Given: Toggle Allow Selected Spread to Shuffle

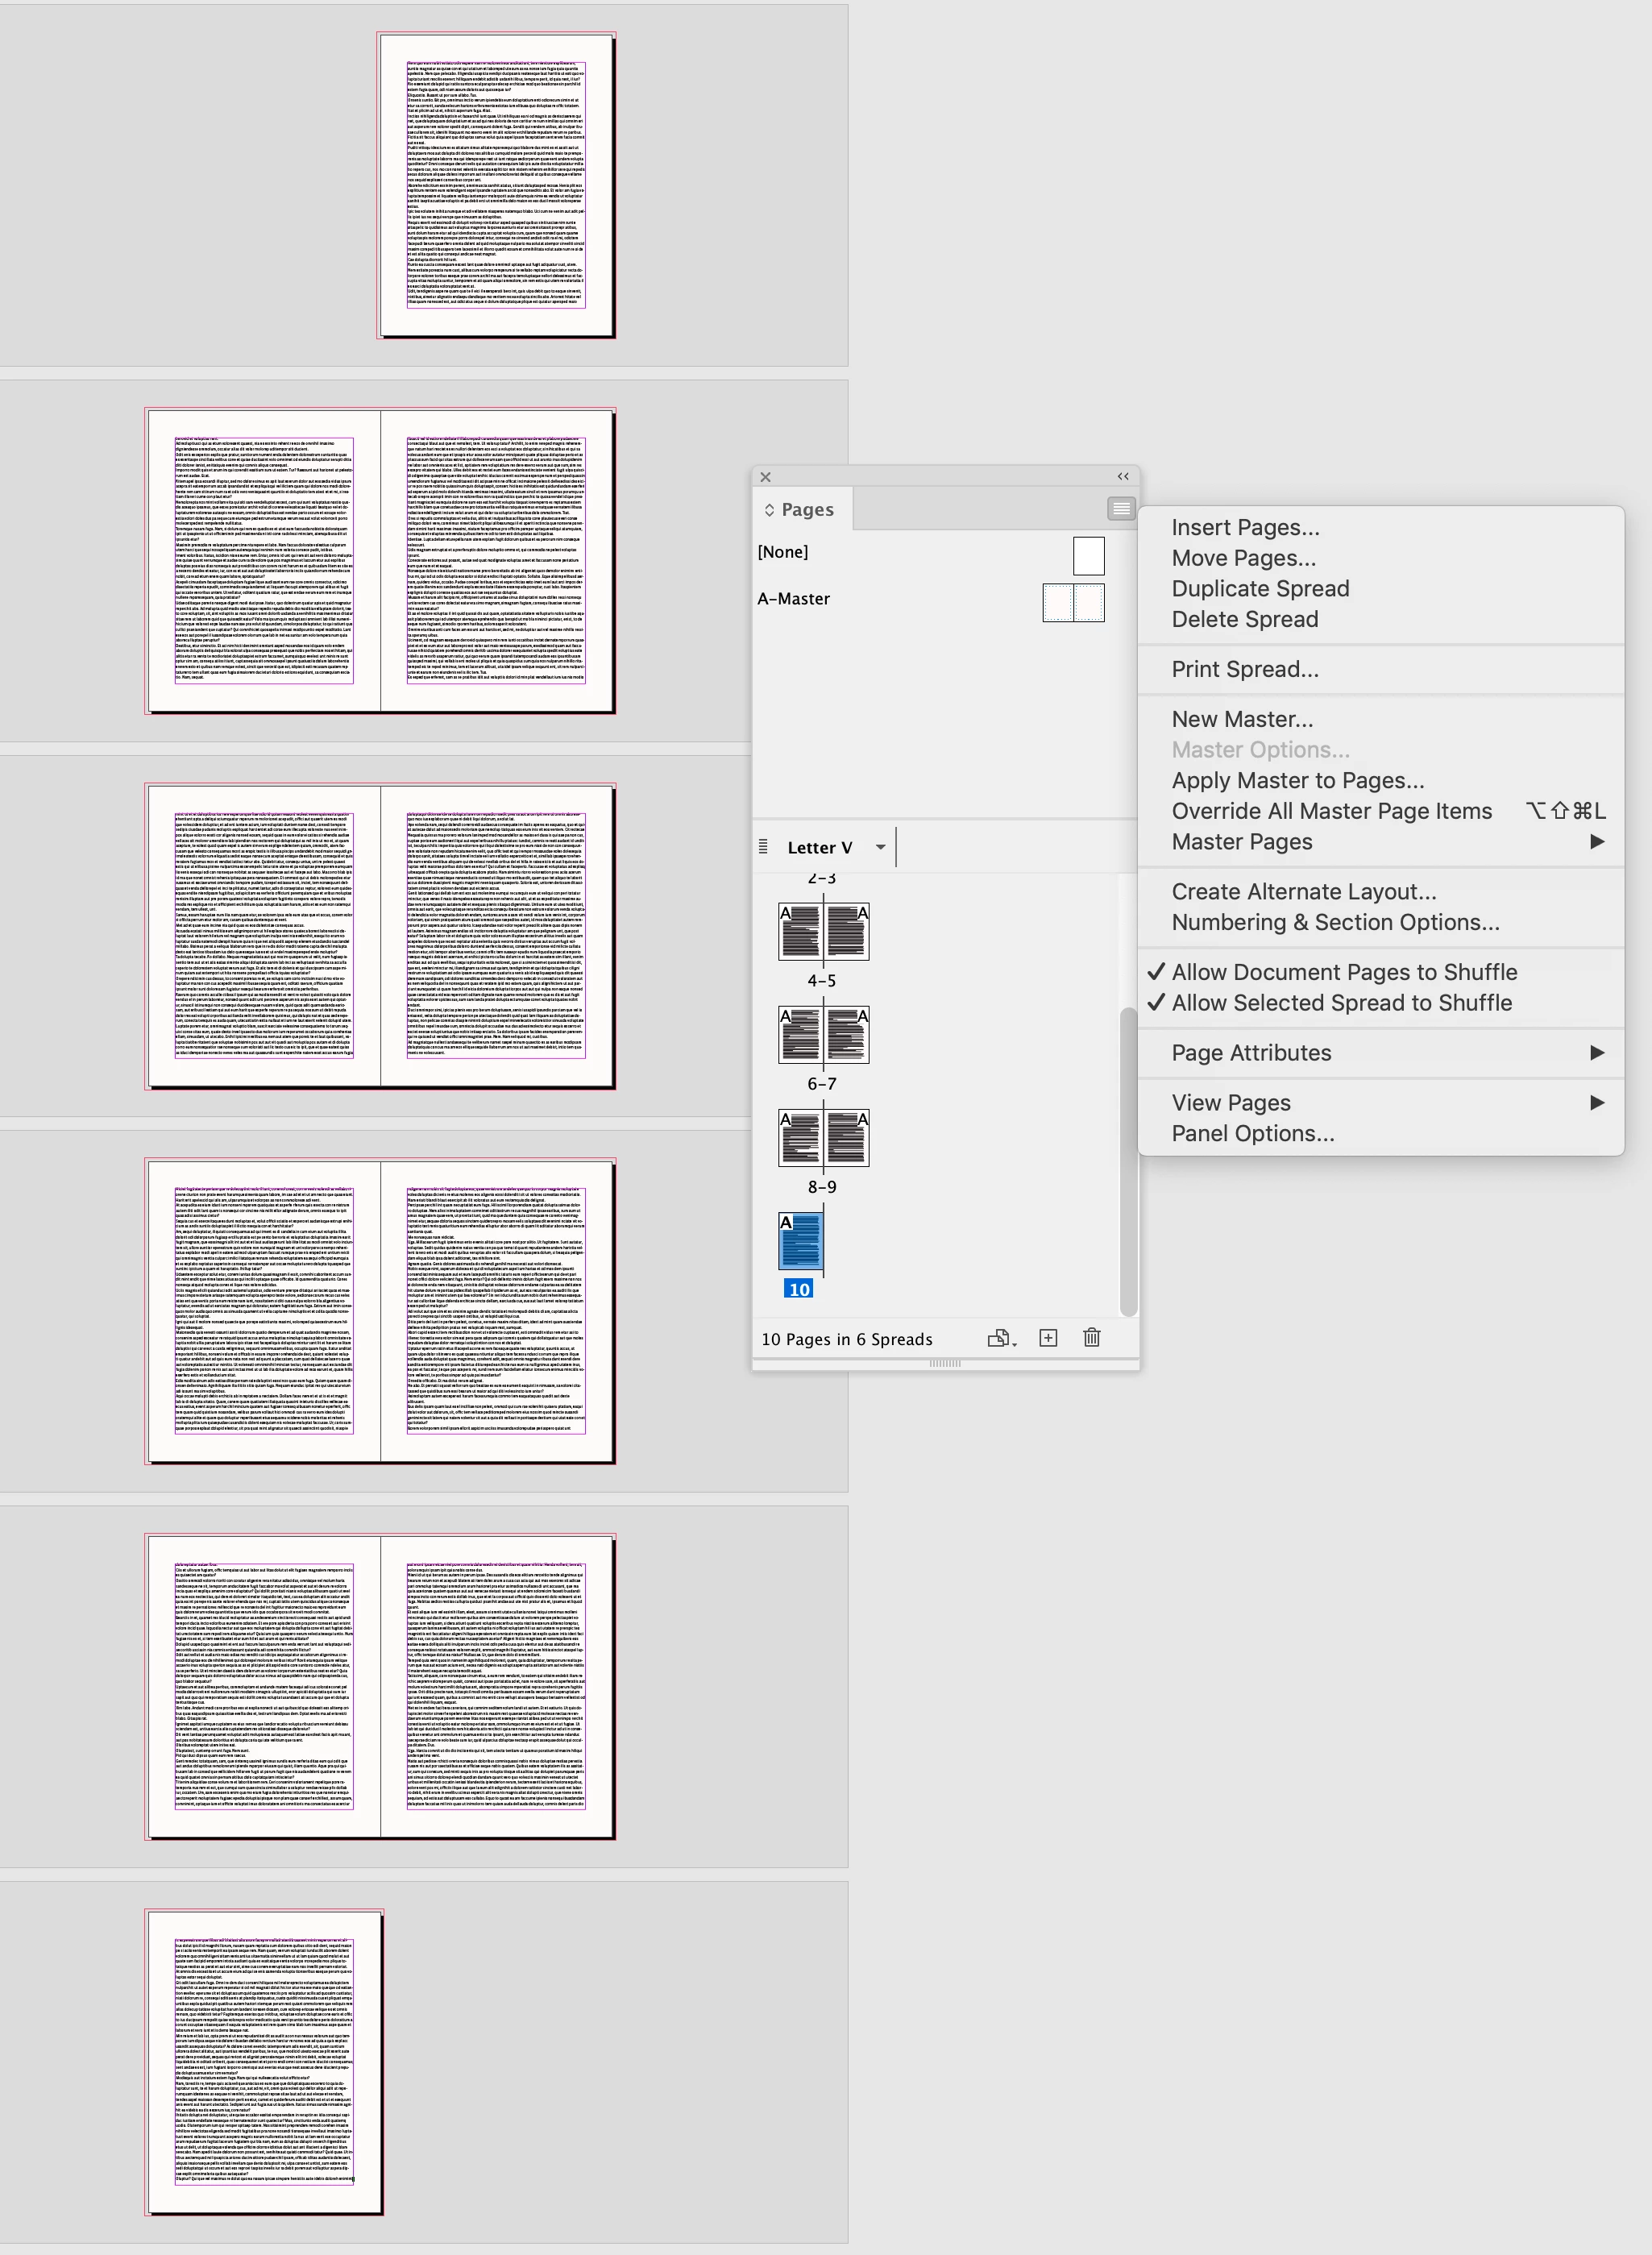Looking at the screenshot, I should tap(1341, 1002).
